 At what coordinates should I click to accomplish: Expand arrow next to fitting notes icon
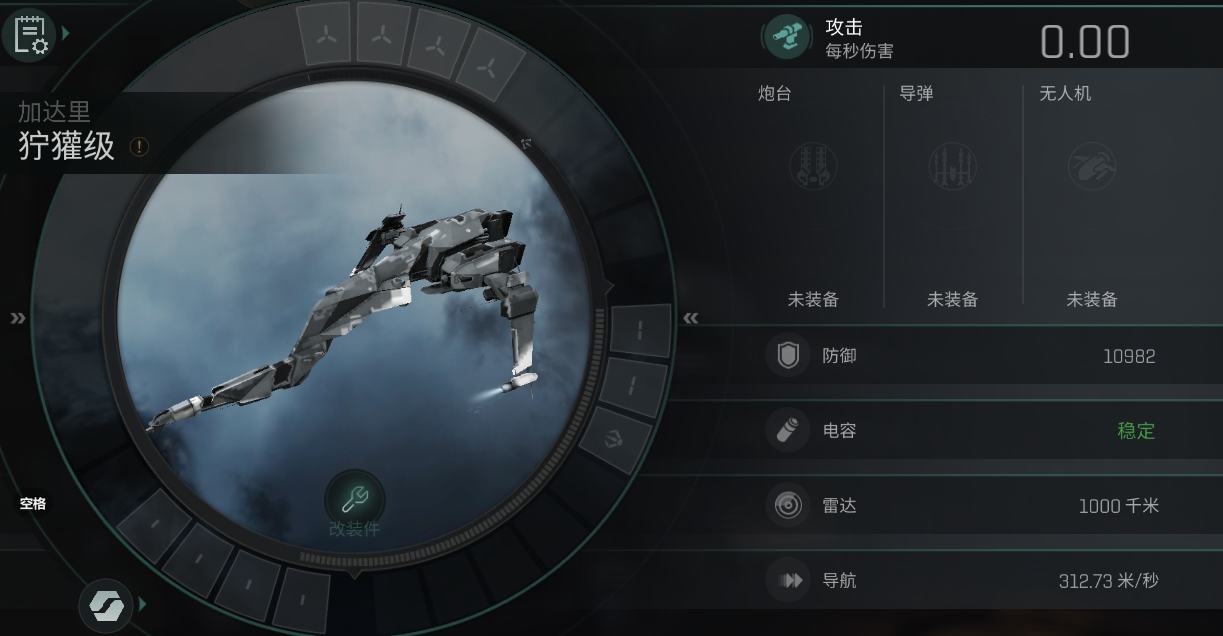[x=66, y=33]
